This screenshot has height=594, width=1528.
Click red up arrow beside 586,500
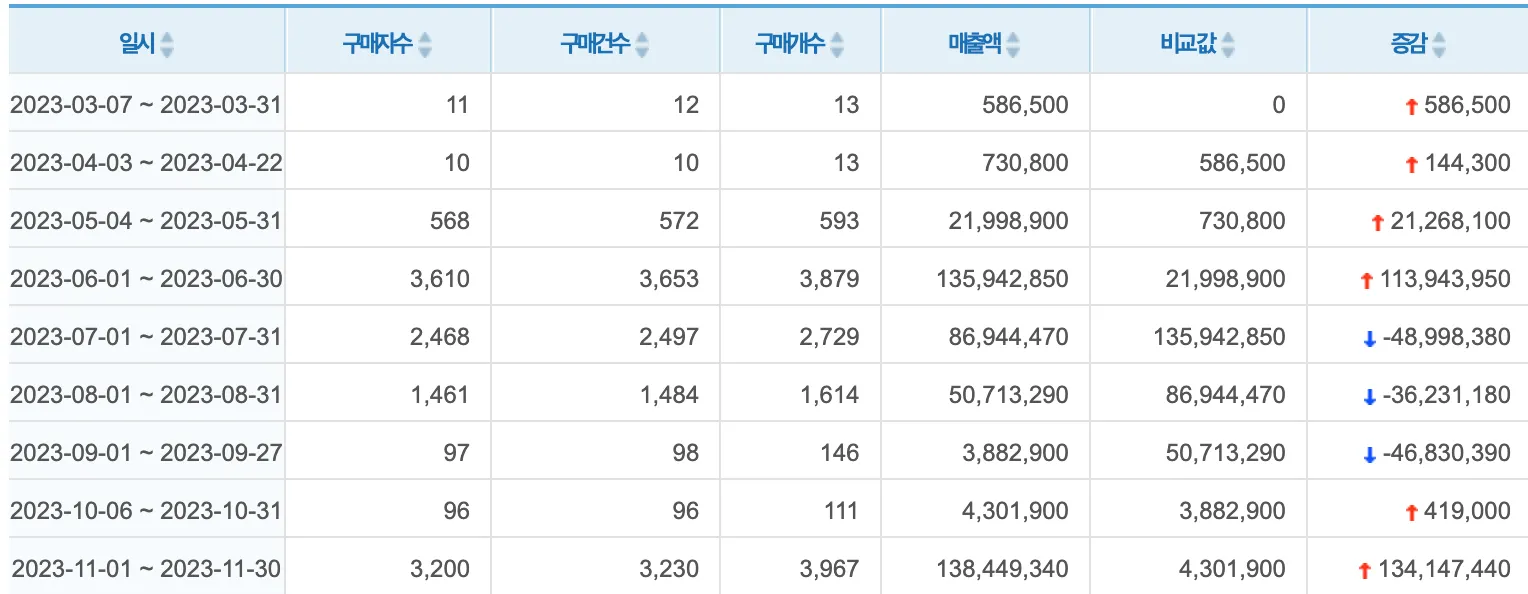pos(1412,106)
